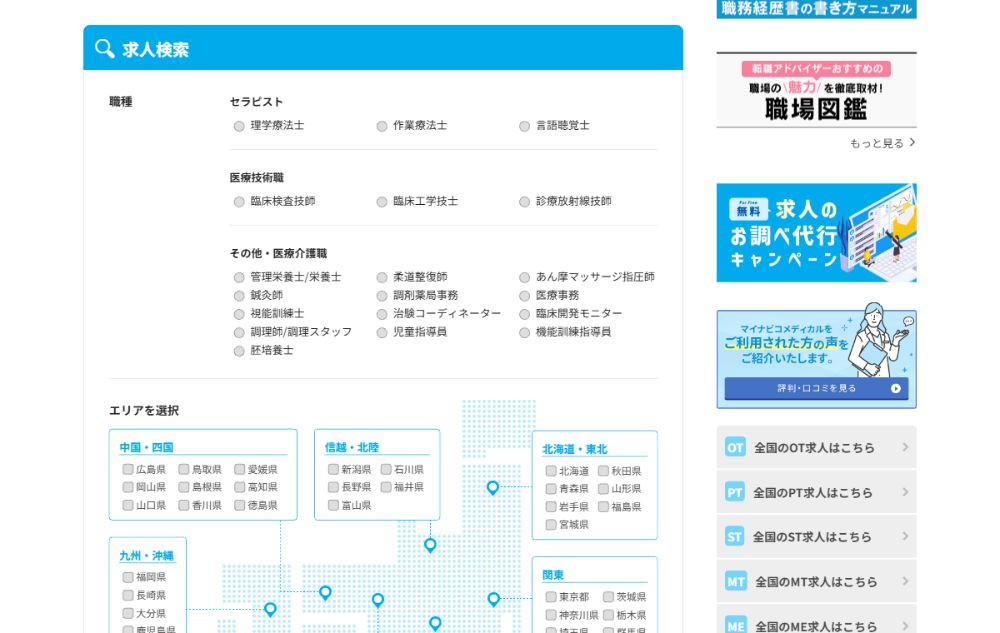Open the 職場図鑑 banner
Screen dimensions: 1000x633
click(x=816, y=90)
